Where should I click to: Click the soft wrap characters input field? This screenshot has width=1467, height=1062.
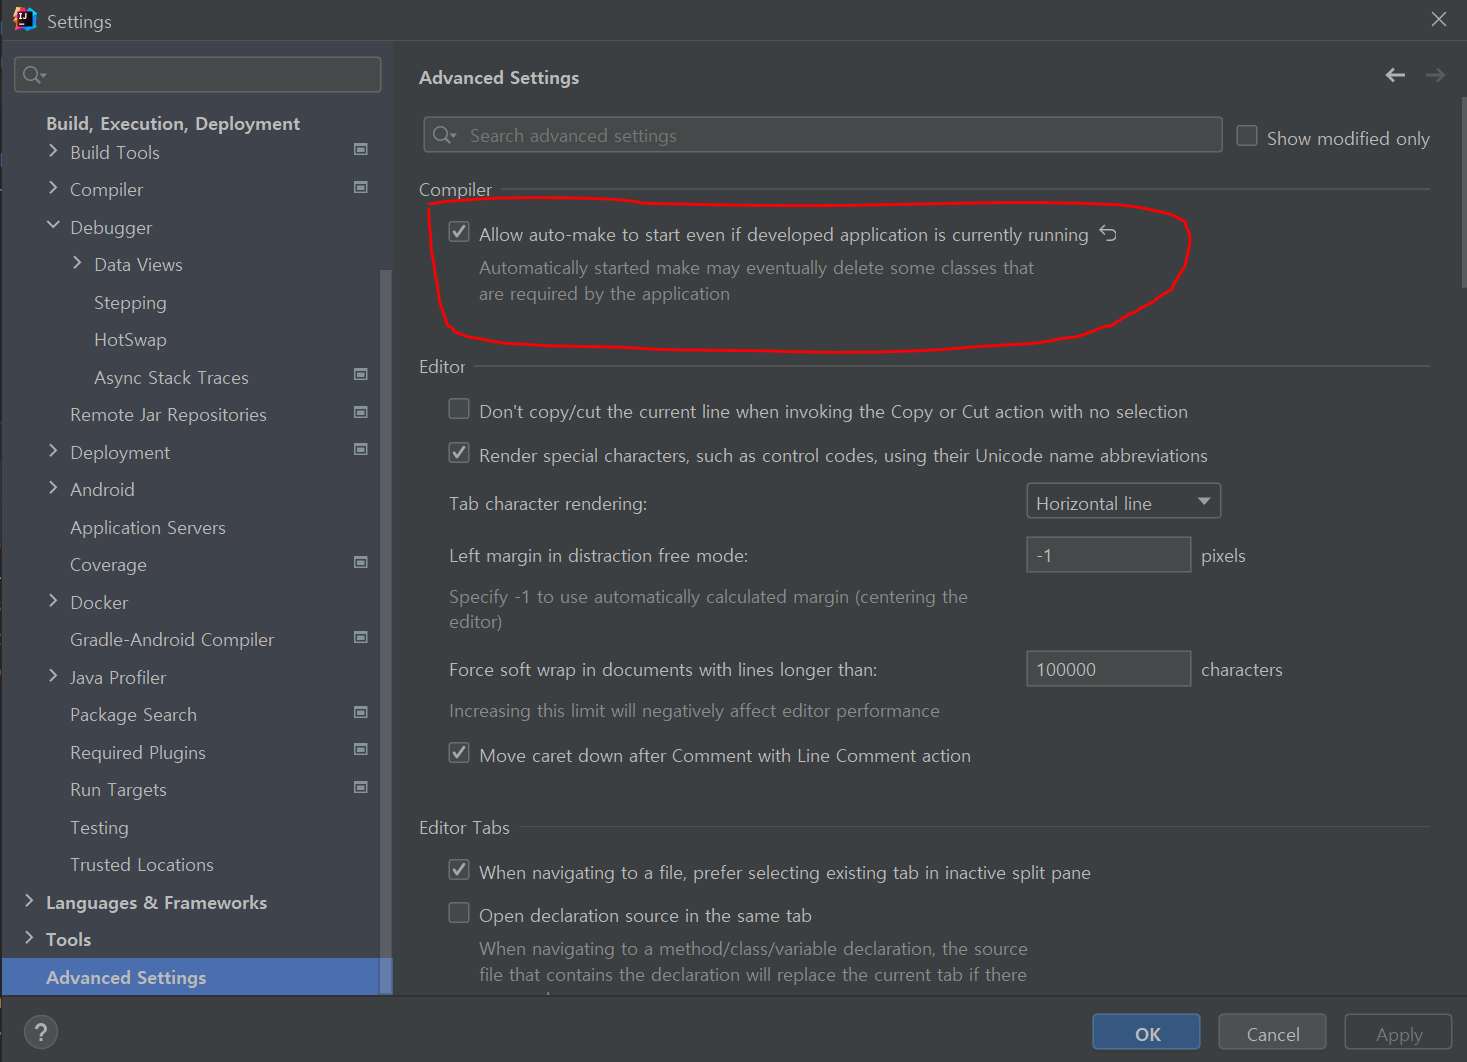[x=1107, y=668]
